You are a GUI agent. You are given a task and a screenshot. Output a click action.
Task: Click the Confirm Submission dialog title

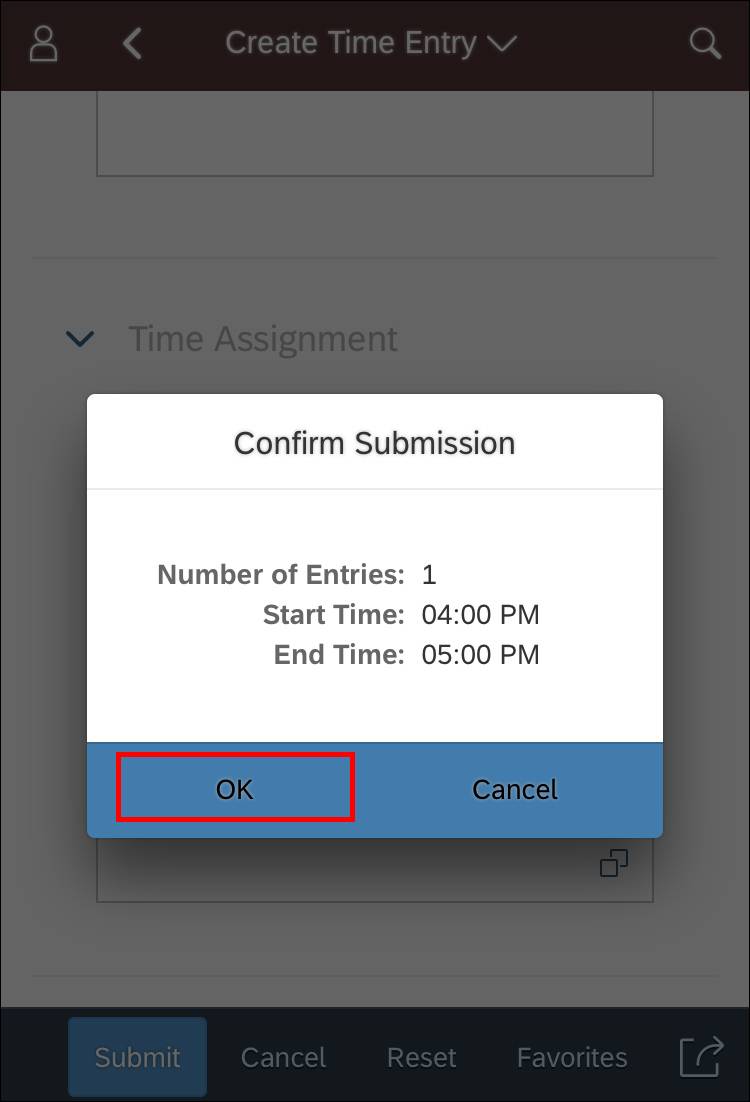(374, 443)
